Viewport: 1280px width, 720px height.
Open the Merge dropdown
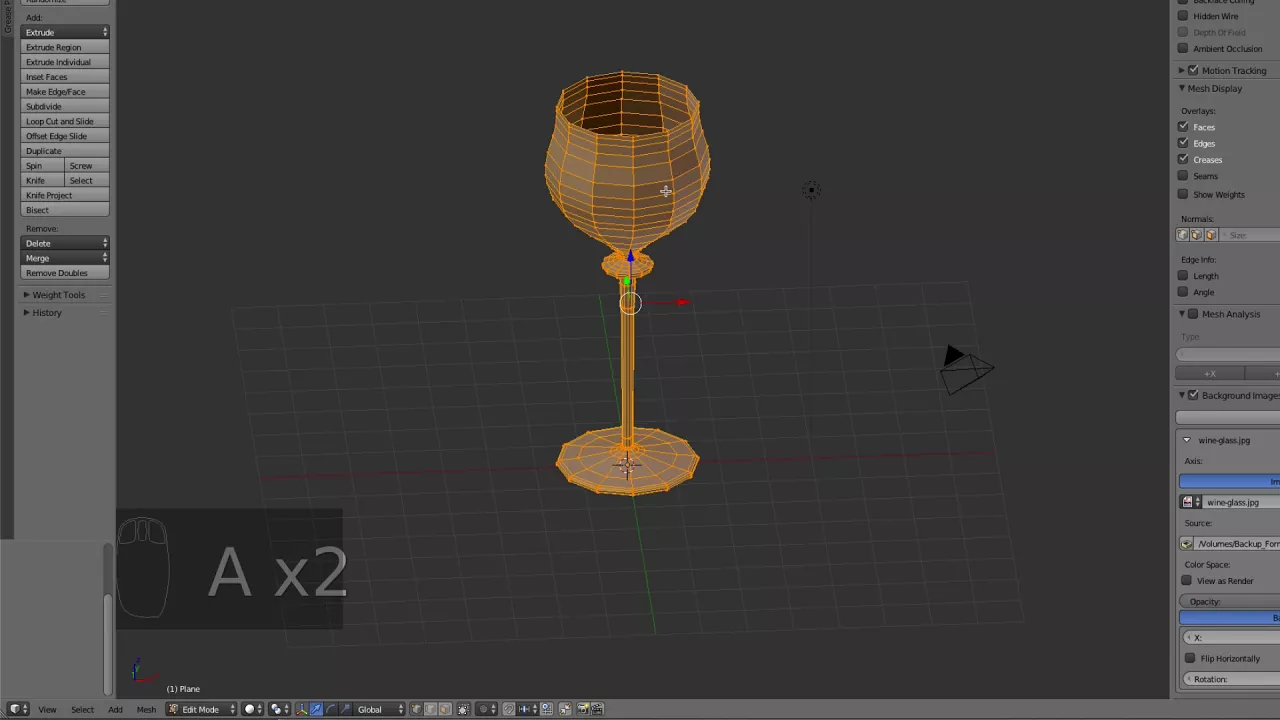click(65, 258)
